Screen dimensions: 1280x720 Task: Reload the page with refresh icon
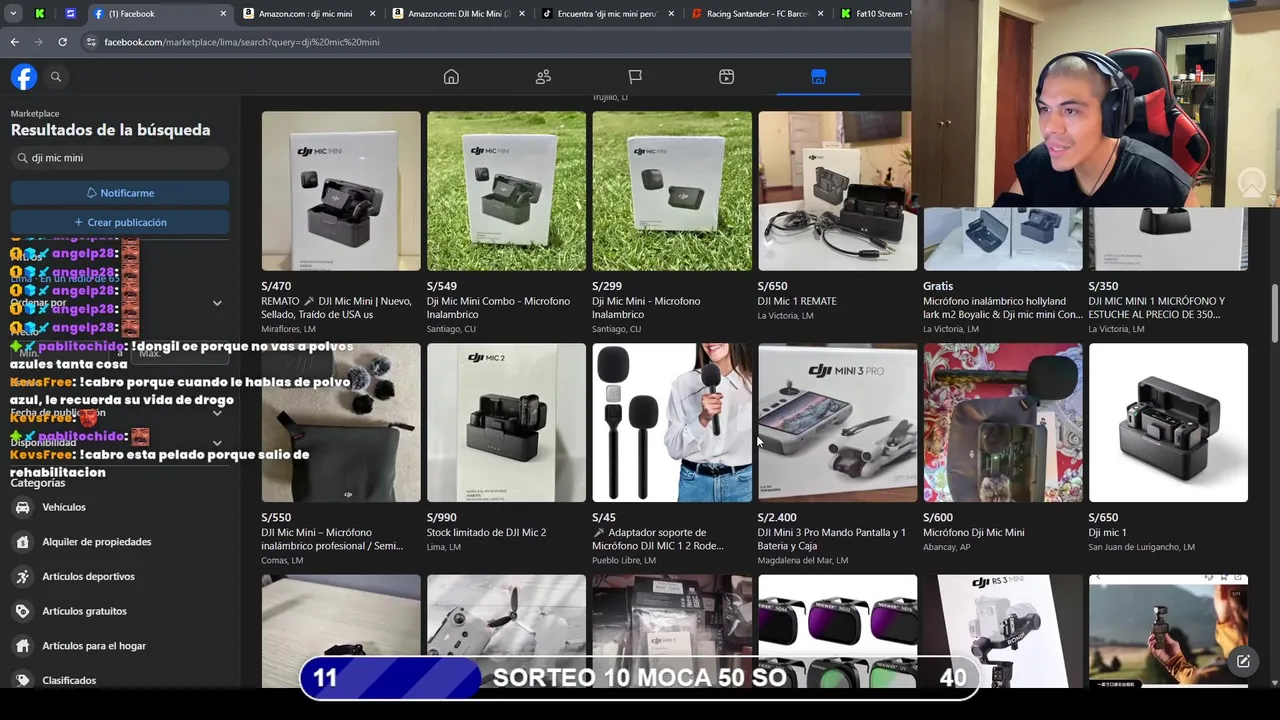(x=62, y=42)
